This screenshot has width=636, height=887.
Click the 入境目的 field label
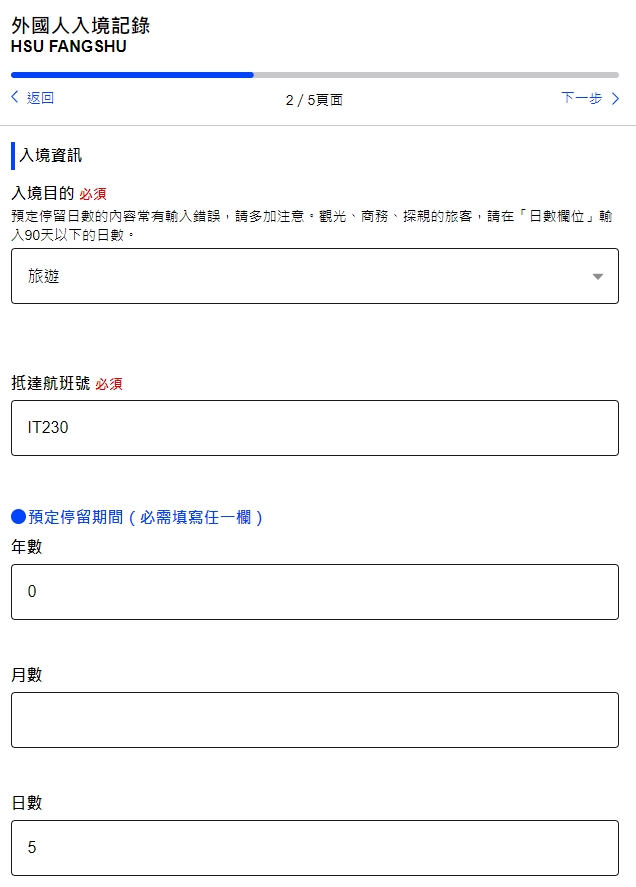[x=42, y=193]
